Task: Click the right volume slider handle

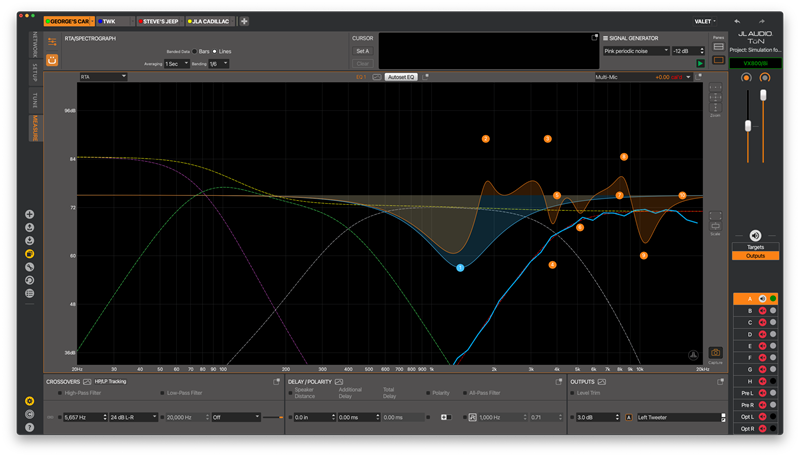Action: (x=763, y=95)
